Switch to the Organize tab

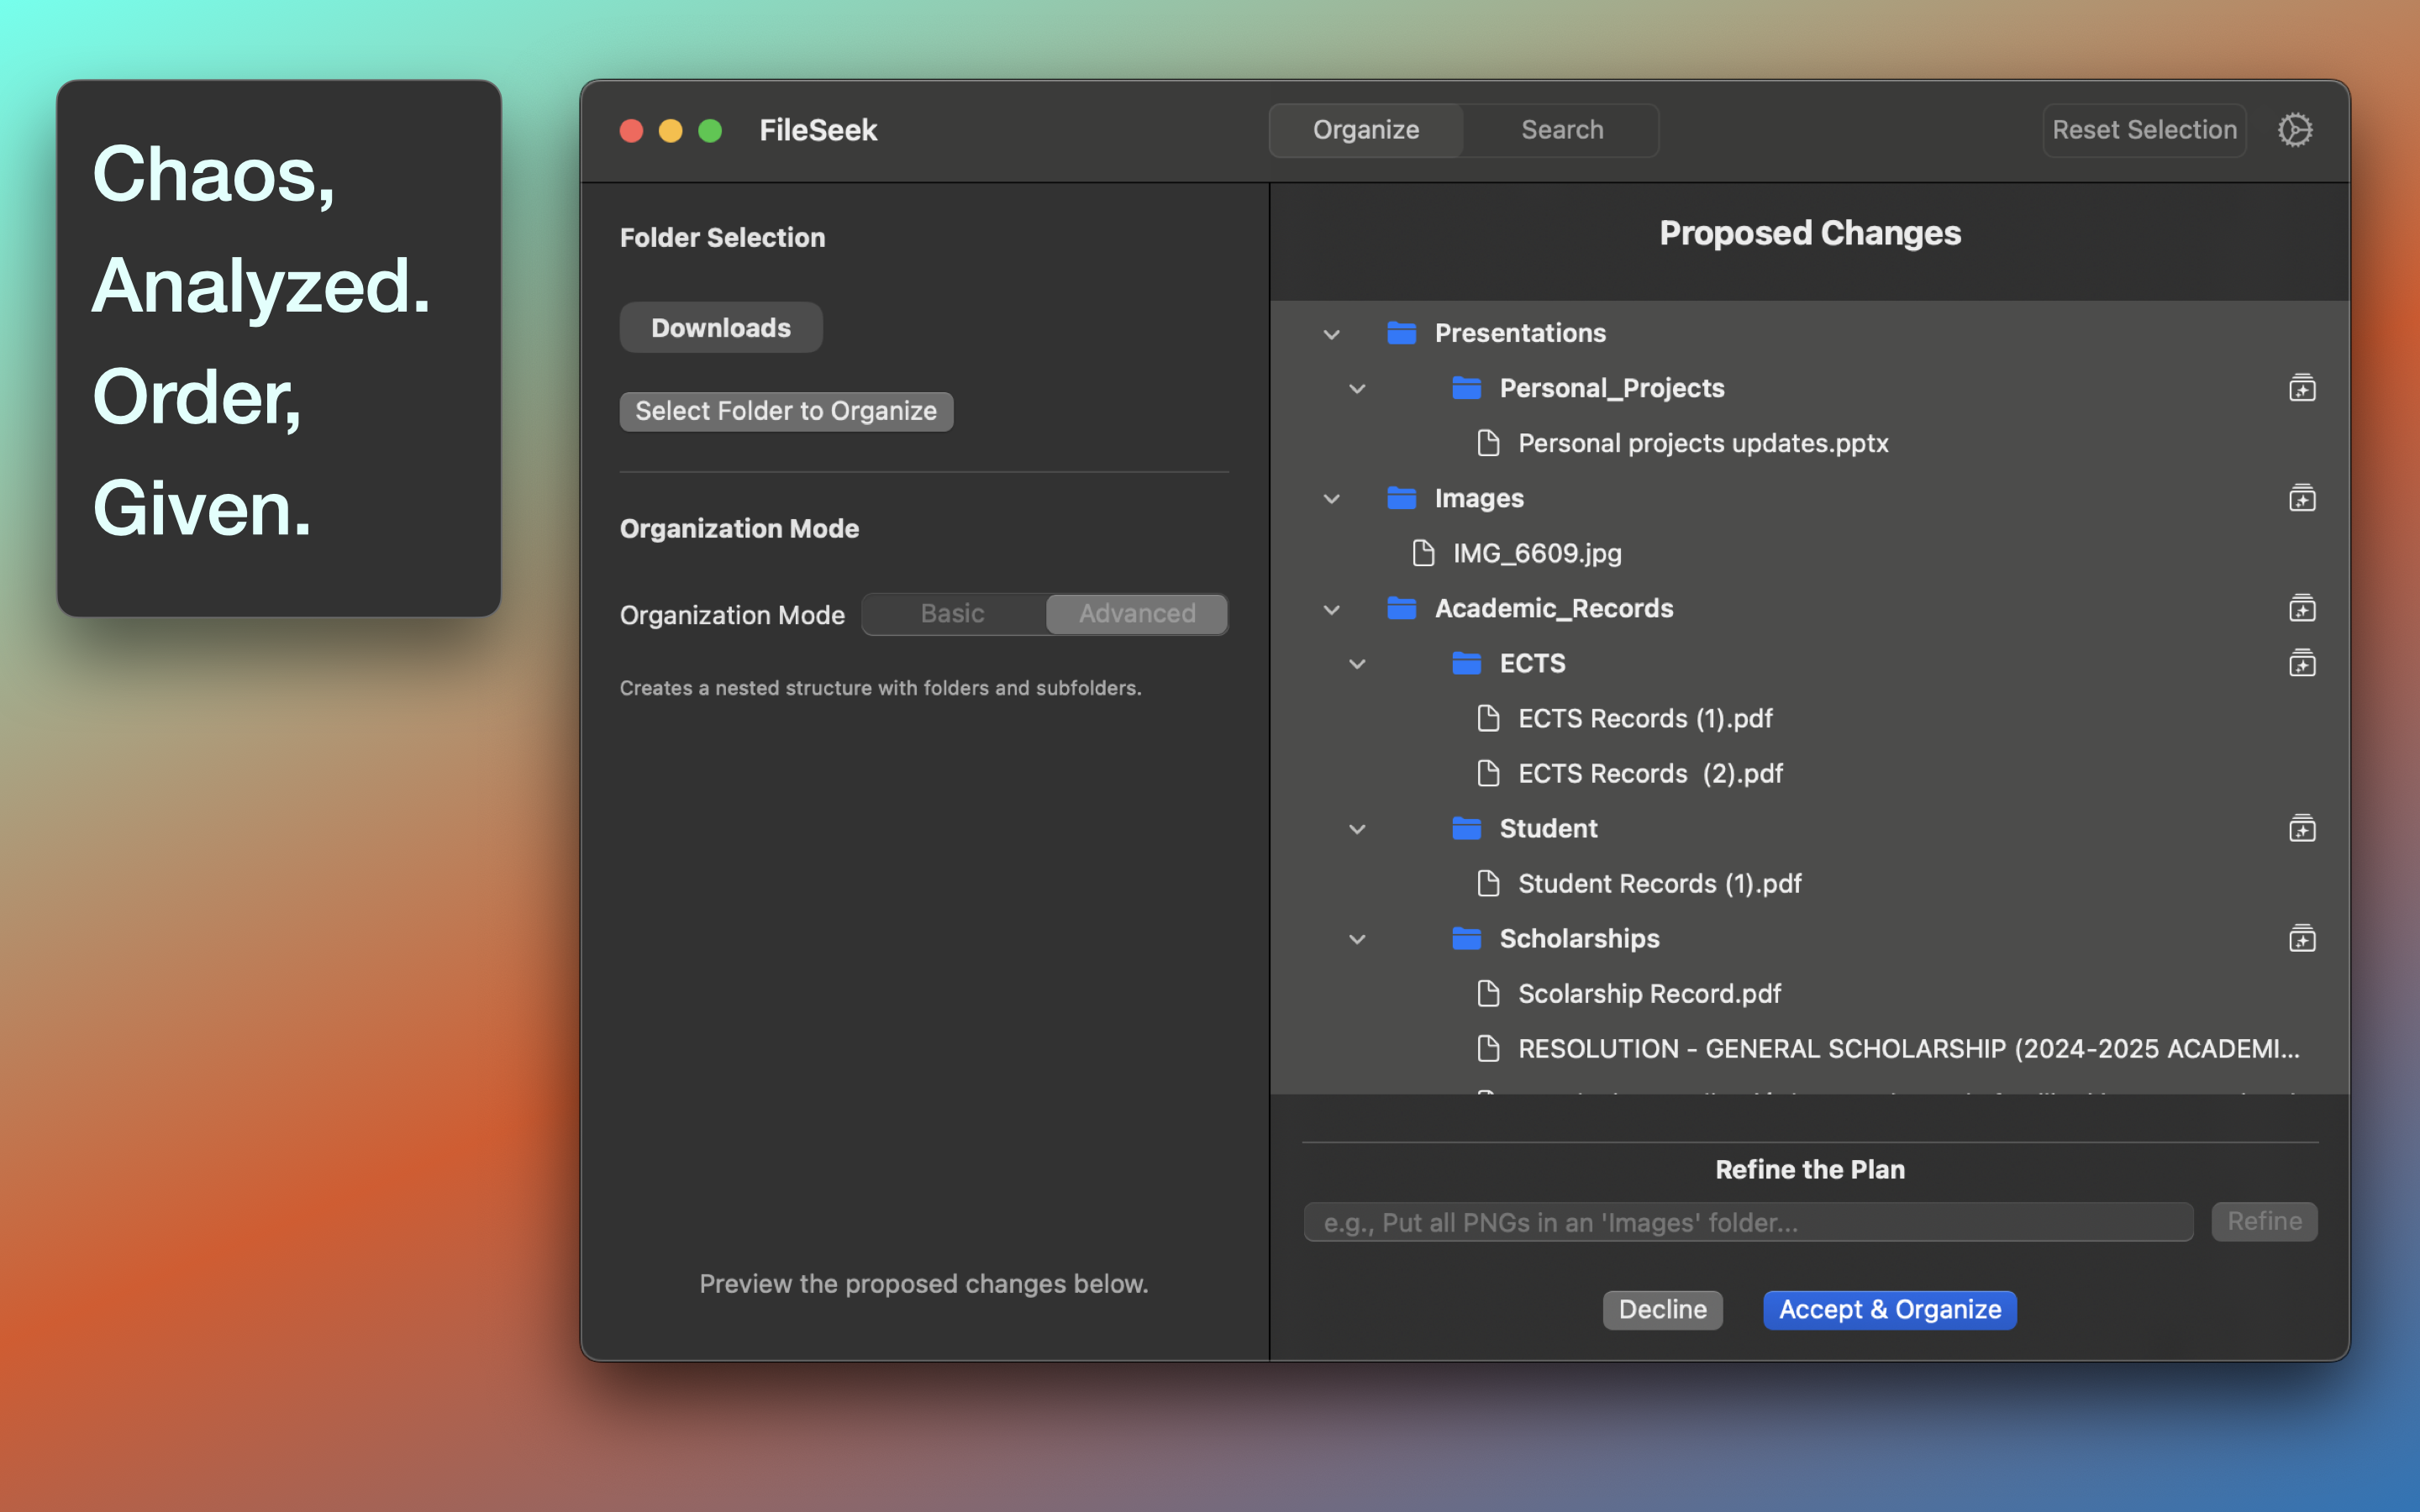(1366, 130)
